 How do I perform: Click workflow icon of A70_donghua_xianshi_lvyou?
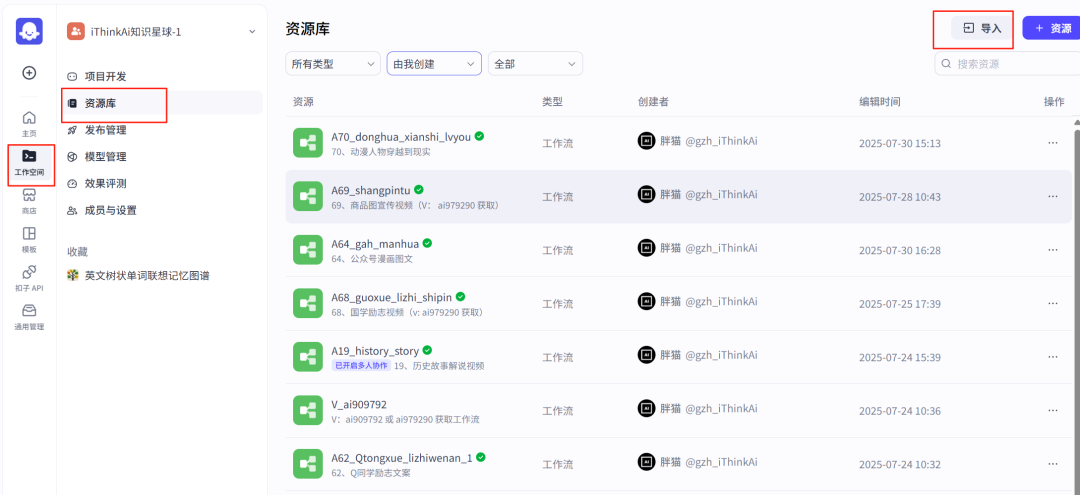tap(307, 143)
